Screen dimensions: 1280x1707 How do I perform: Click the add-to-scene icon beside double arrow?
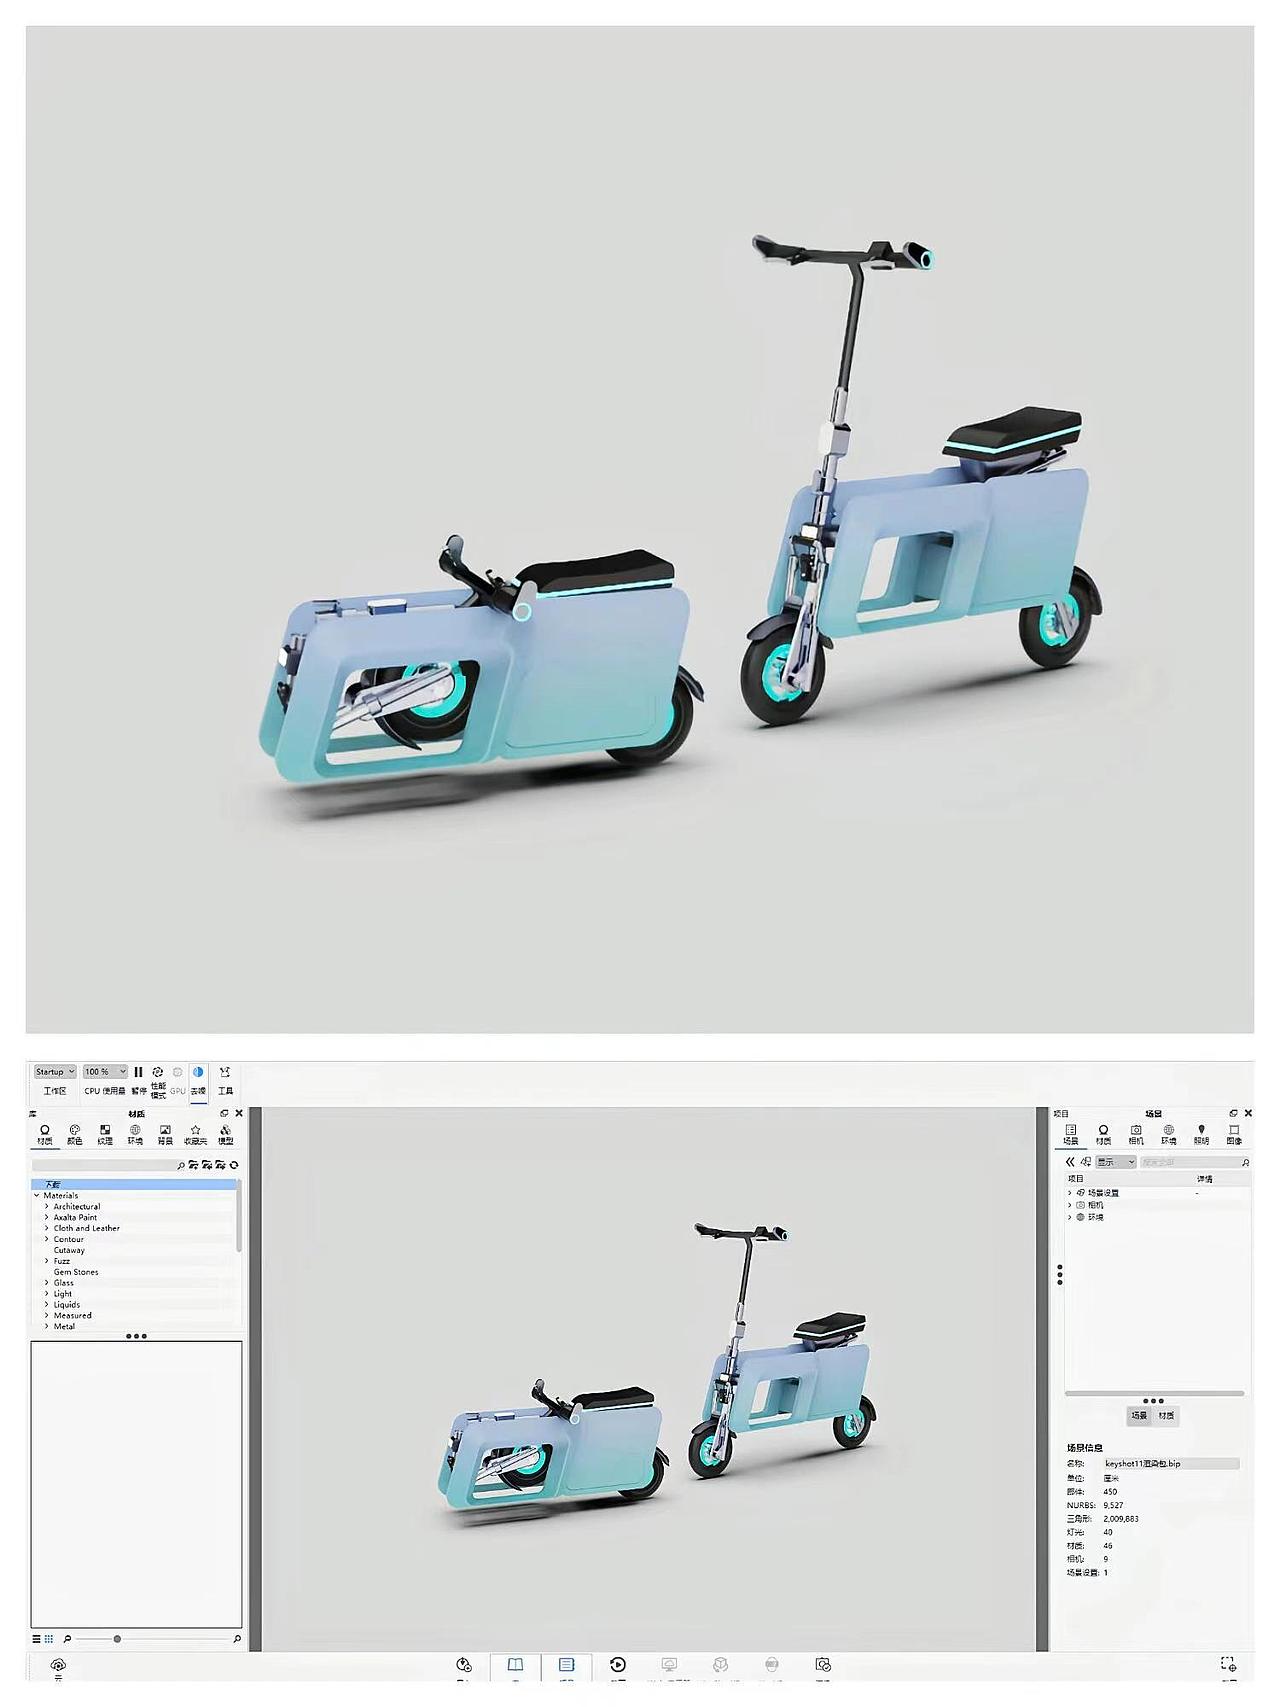1086,1162
